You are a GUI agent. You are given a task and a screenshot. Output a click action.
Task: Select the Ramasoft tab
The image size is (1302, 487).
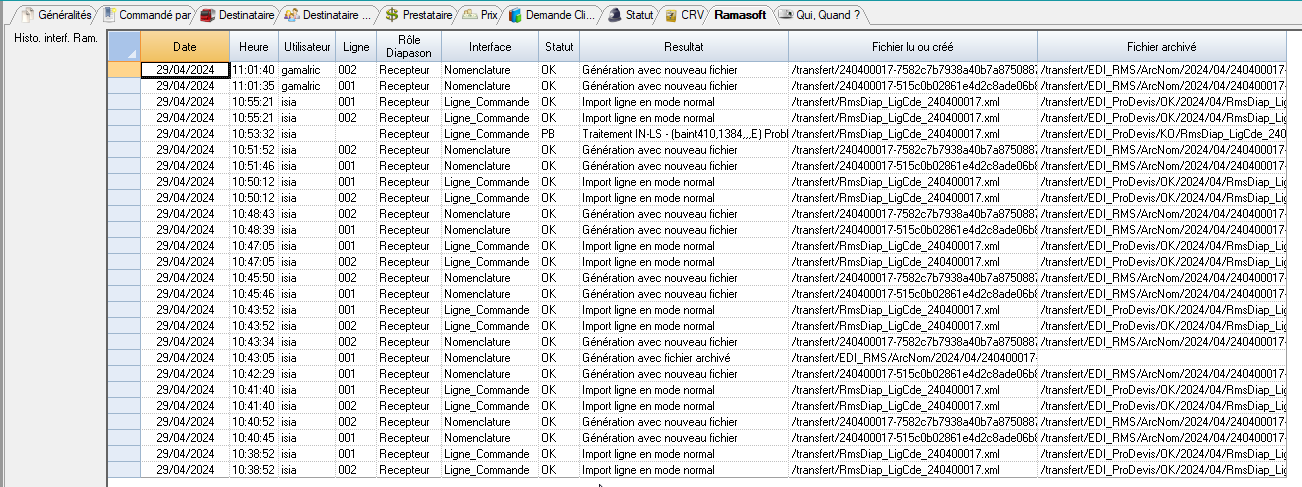point(740,15)
